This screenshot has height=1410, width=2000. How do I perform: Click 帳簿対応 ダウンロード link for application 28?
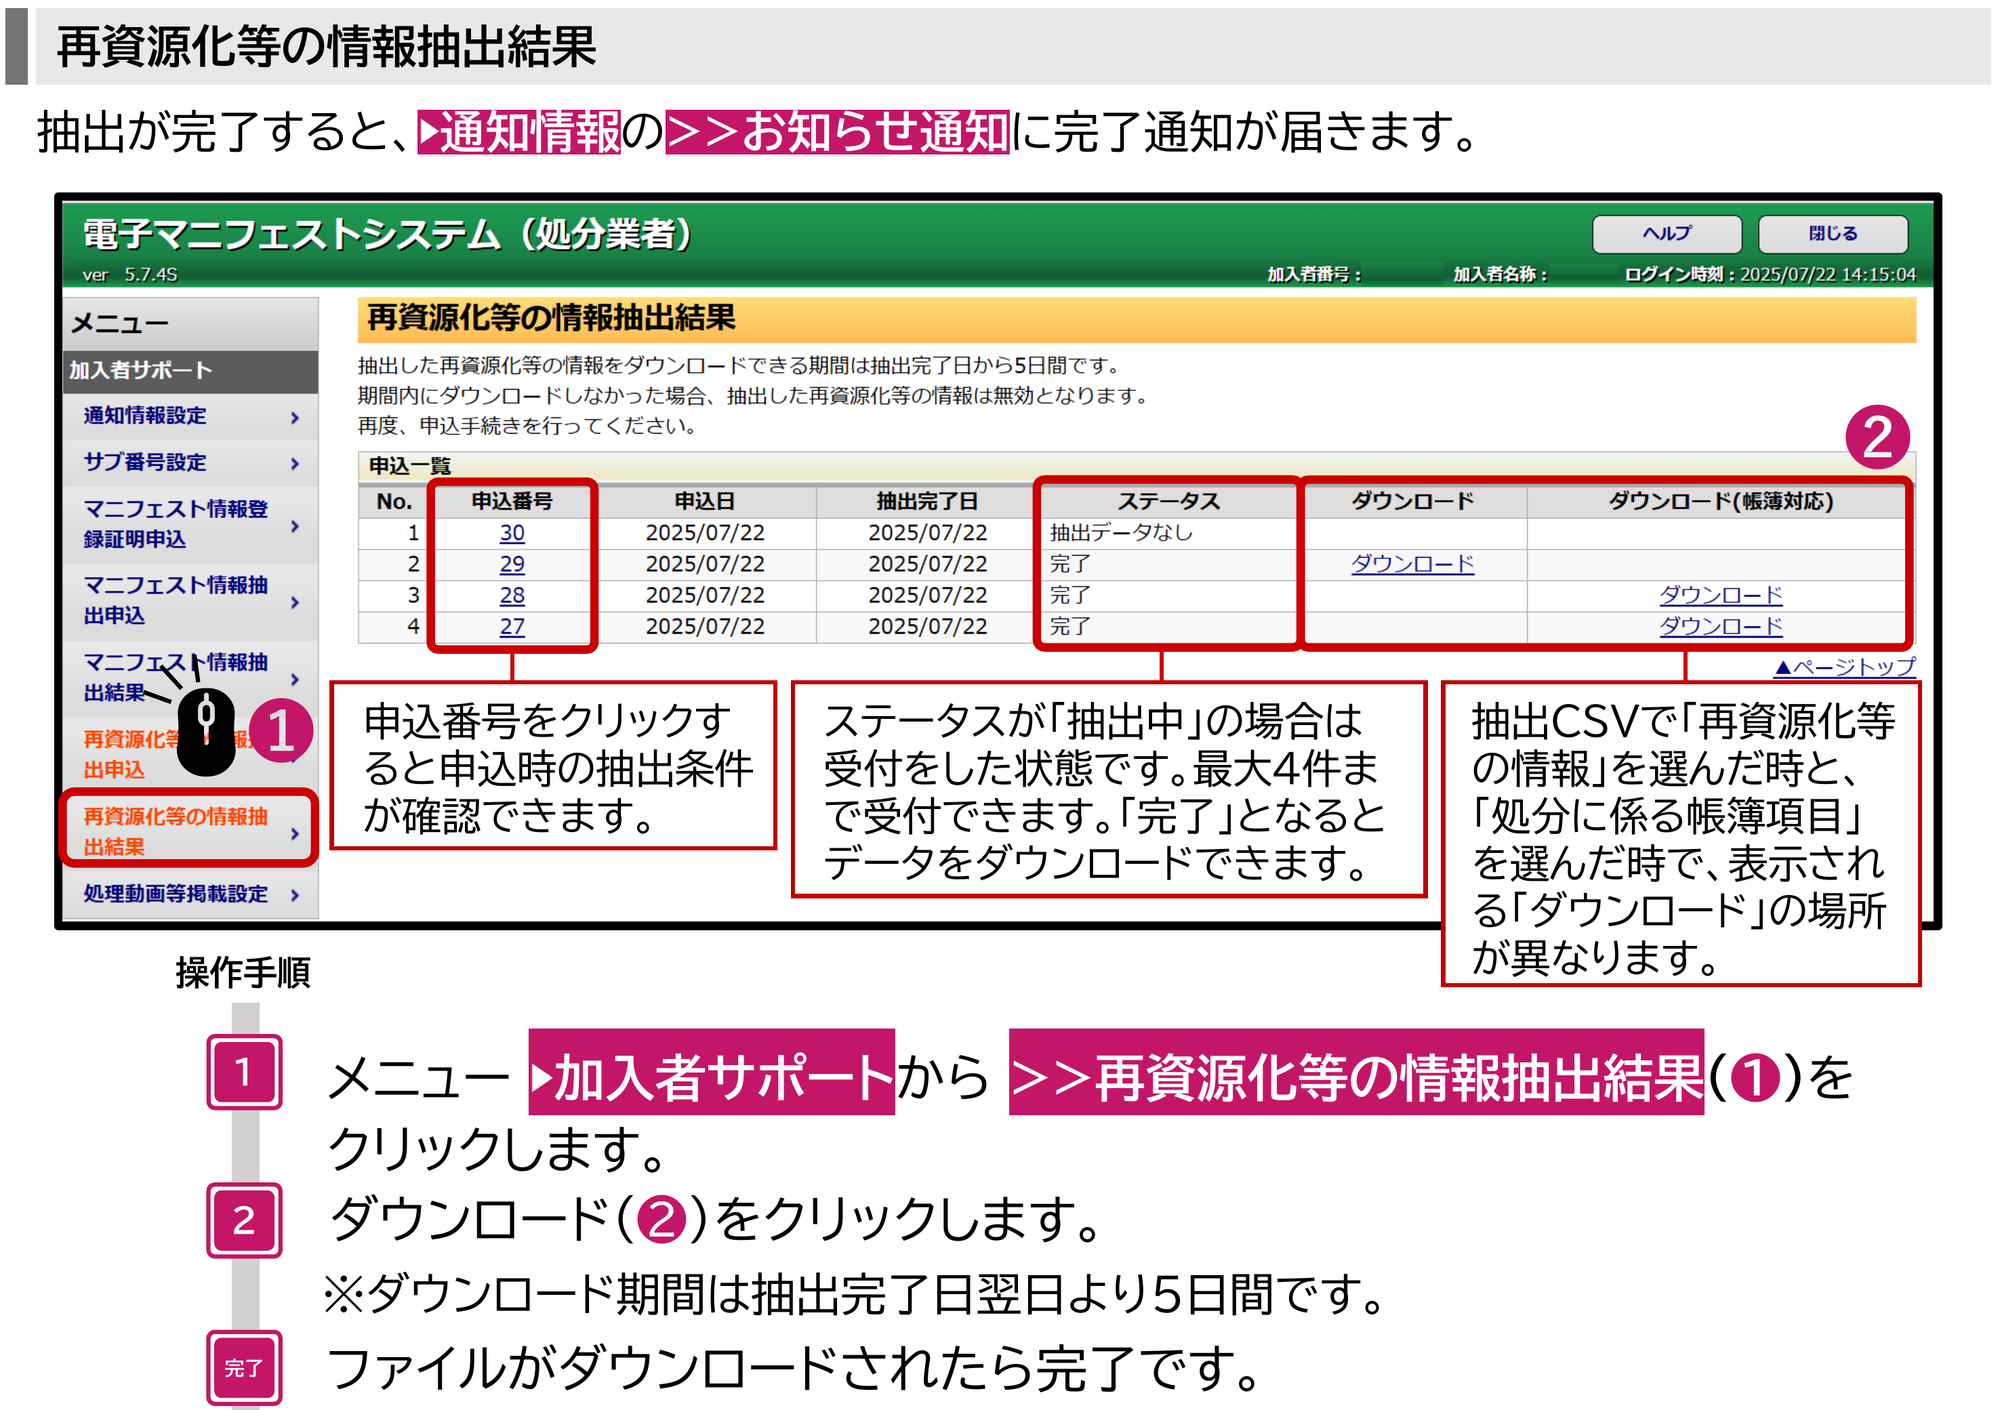(x=1720, y=595)
